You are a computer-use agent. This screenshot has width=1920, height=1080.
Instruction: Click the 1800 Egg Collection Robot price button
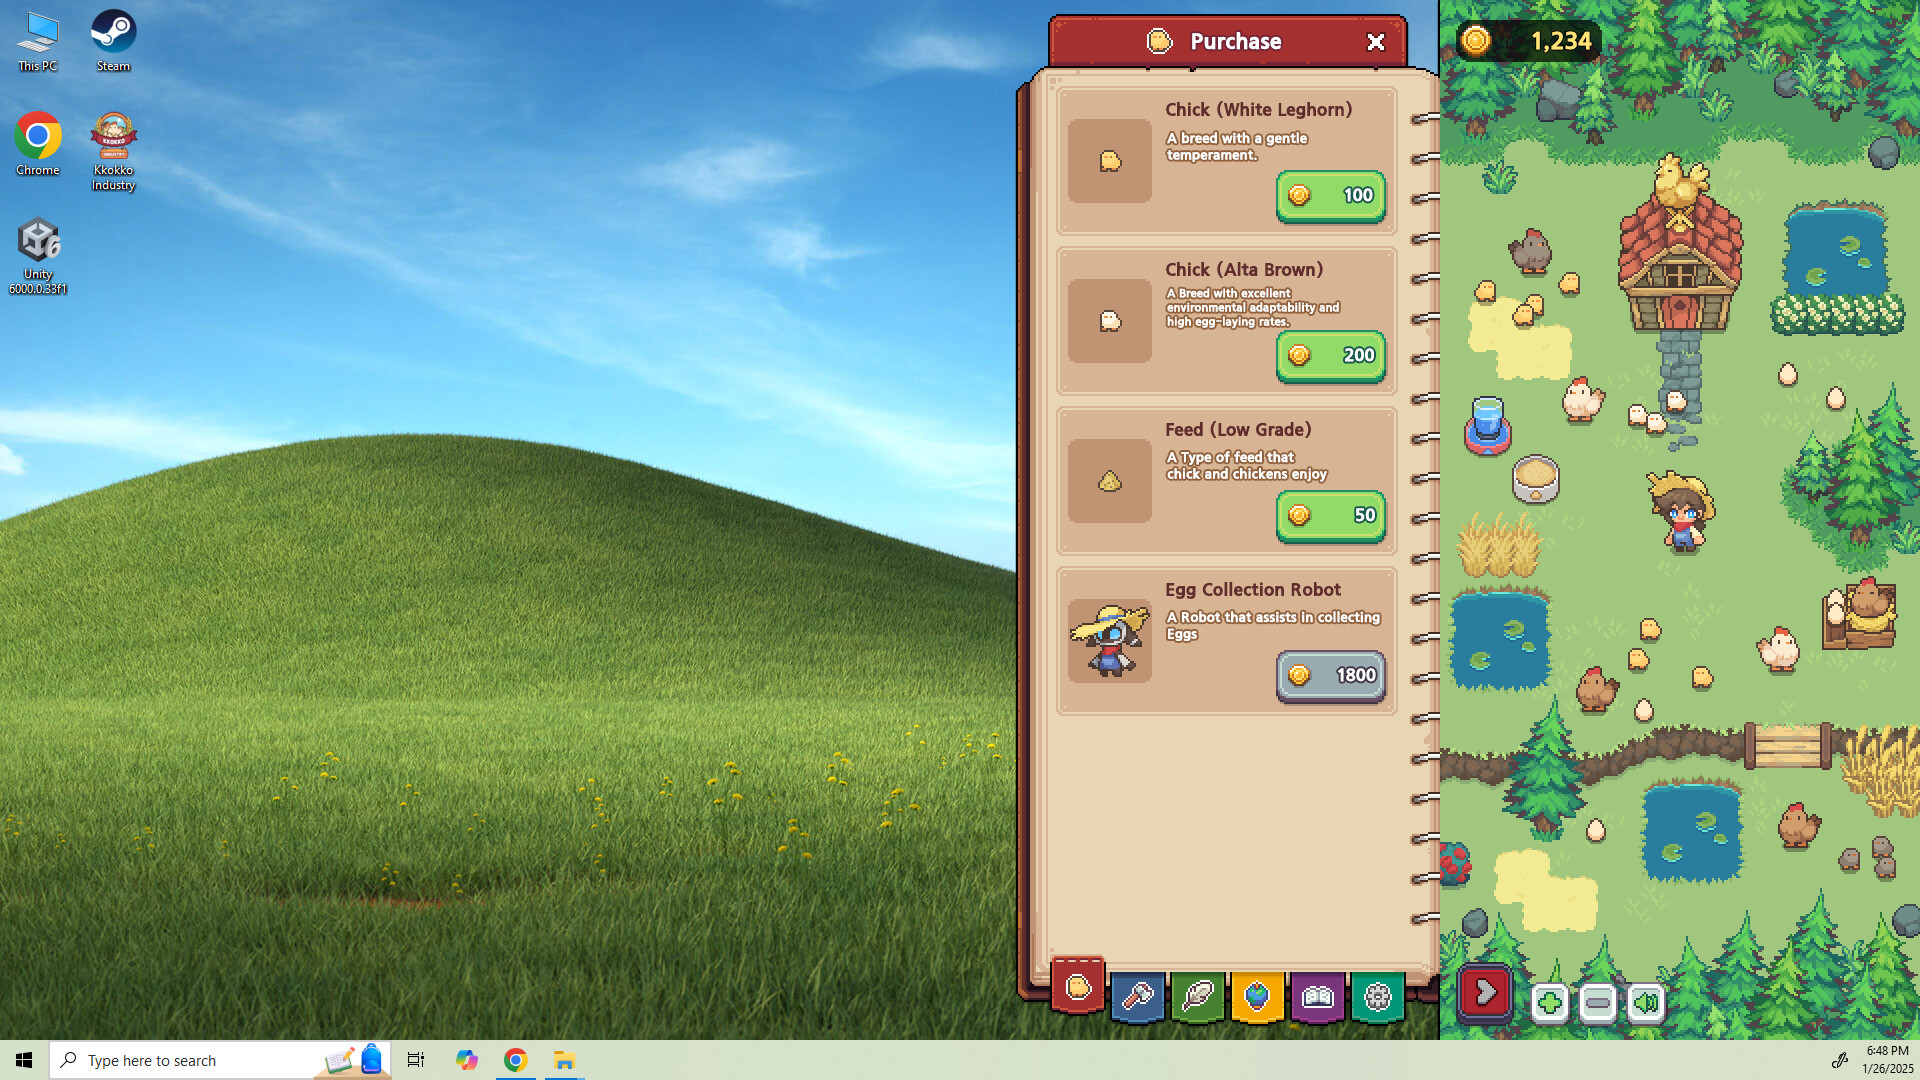pyautogui.click(x=1331, y=676)
